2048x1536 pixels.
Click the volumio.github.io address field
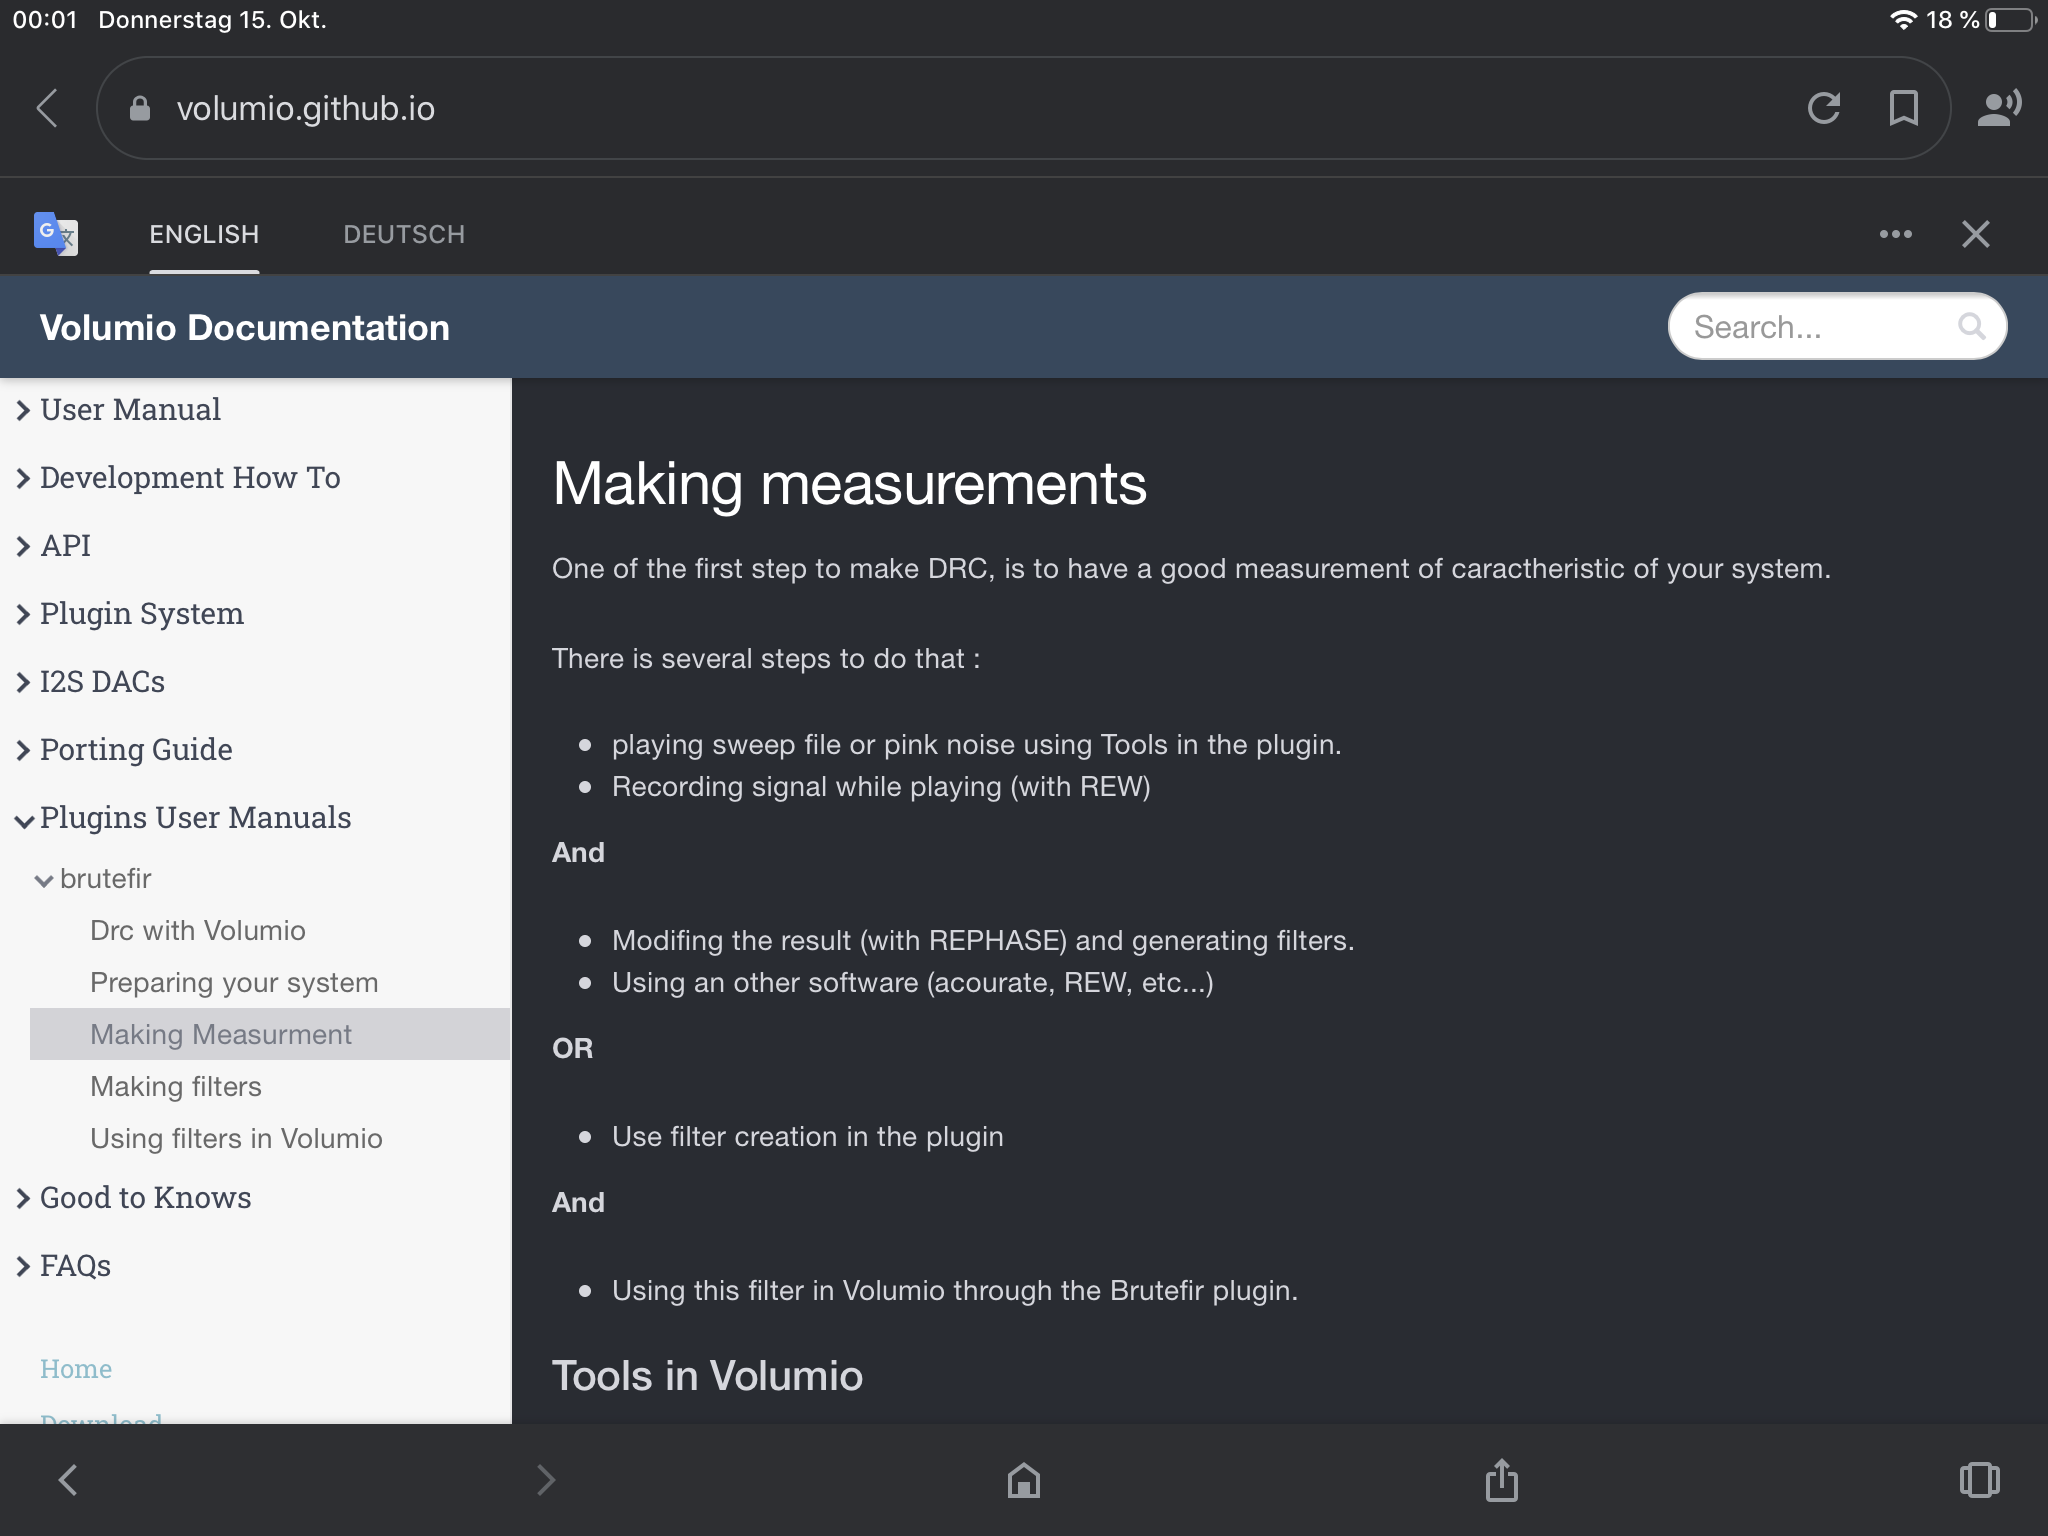[1024, 108]
